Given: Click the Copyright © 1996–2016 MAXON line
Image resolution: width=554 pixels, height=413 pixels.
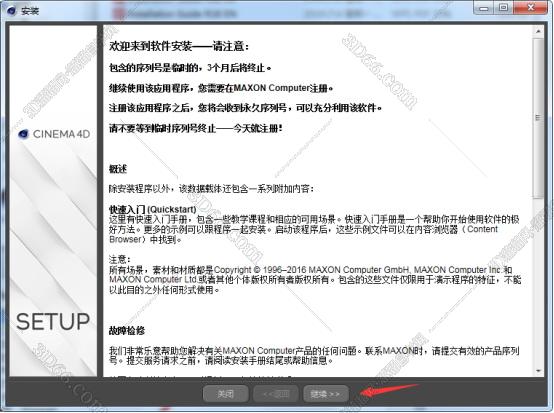Looking at the screenshot, I should pyautogui.click(x=311, y=270).
